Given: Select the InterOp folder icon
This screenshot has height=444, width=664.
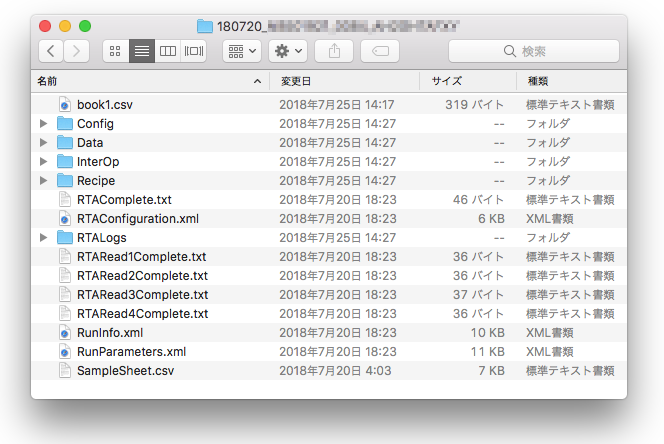Looking at the screenshot, I should [65, 162].
